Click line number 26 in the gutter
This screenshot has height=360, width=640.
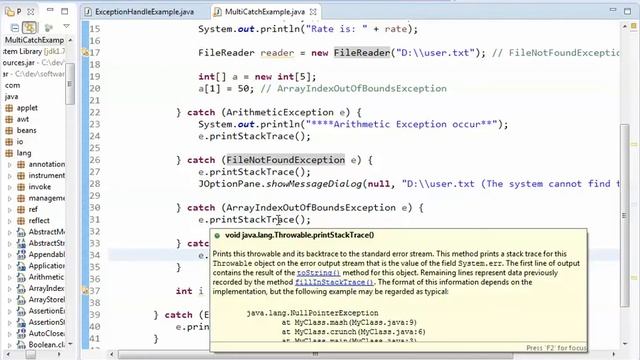[95, 160]
